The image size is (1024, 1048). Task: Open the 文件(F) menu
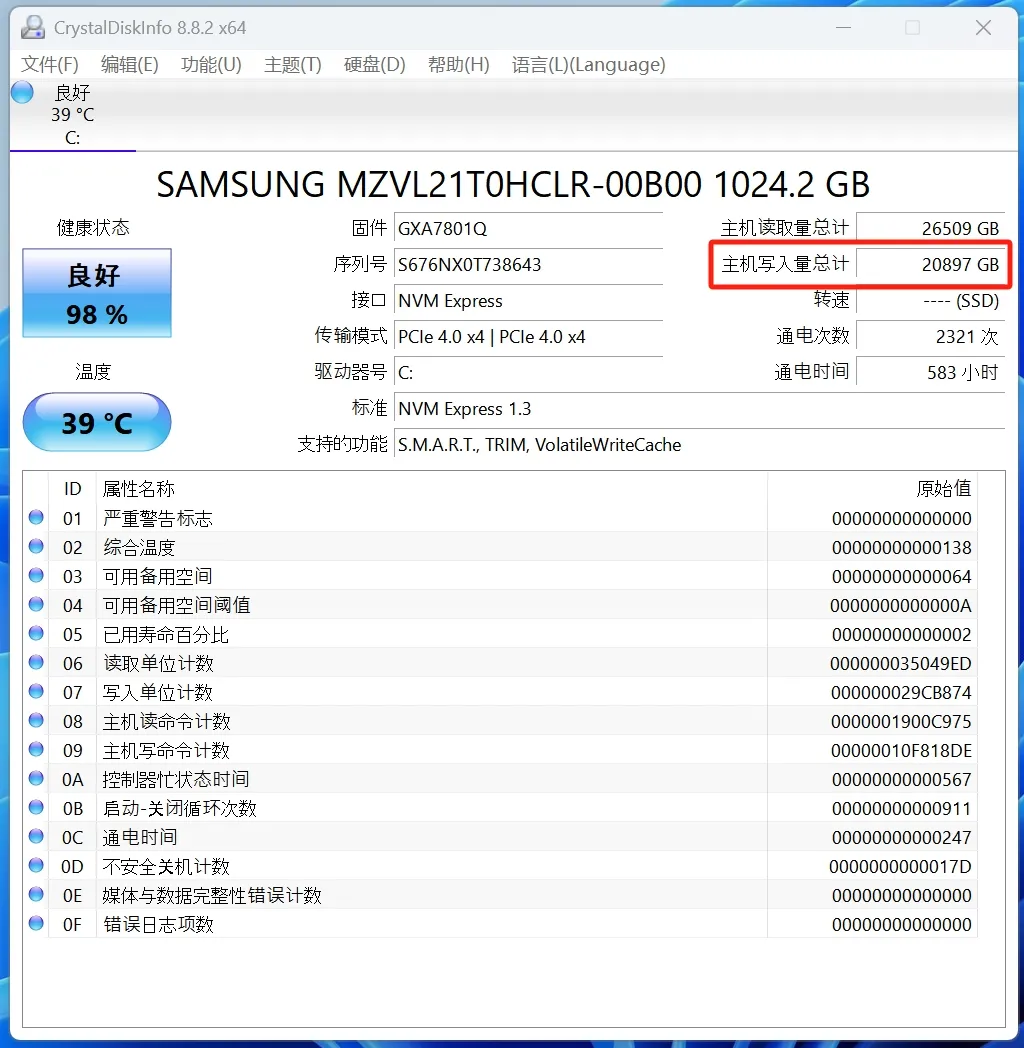49,65
